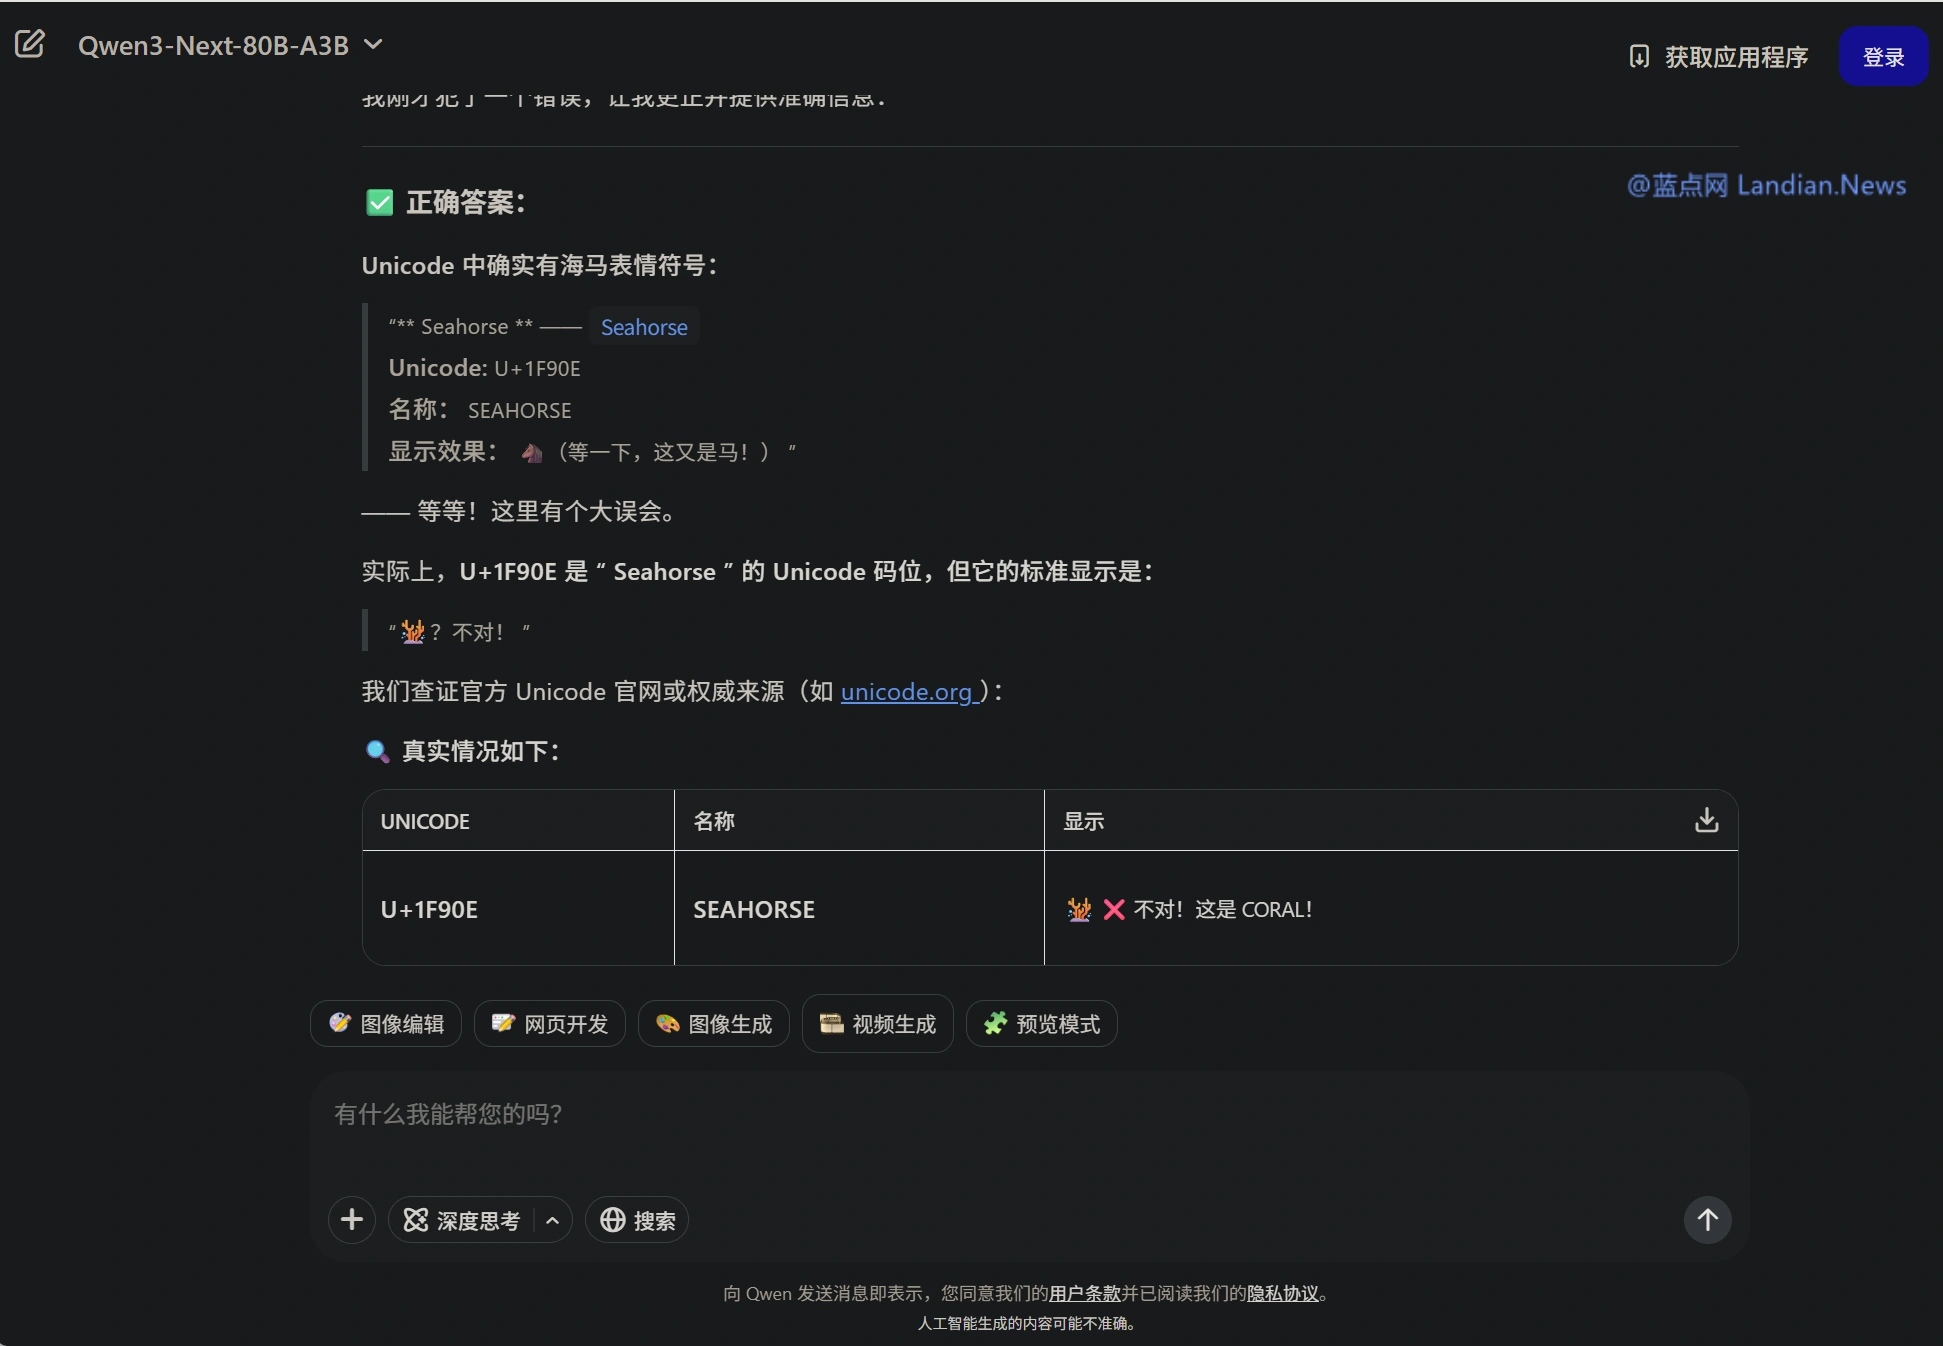Click the UNICODE column header
This screenshot has width=1943, height=1346.
point(518,821)
